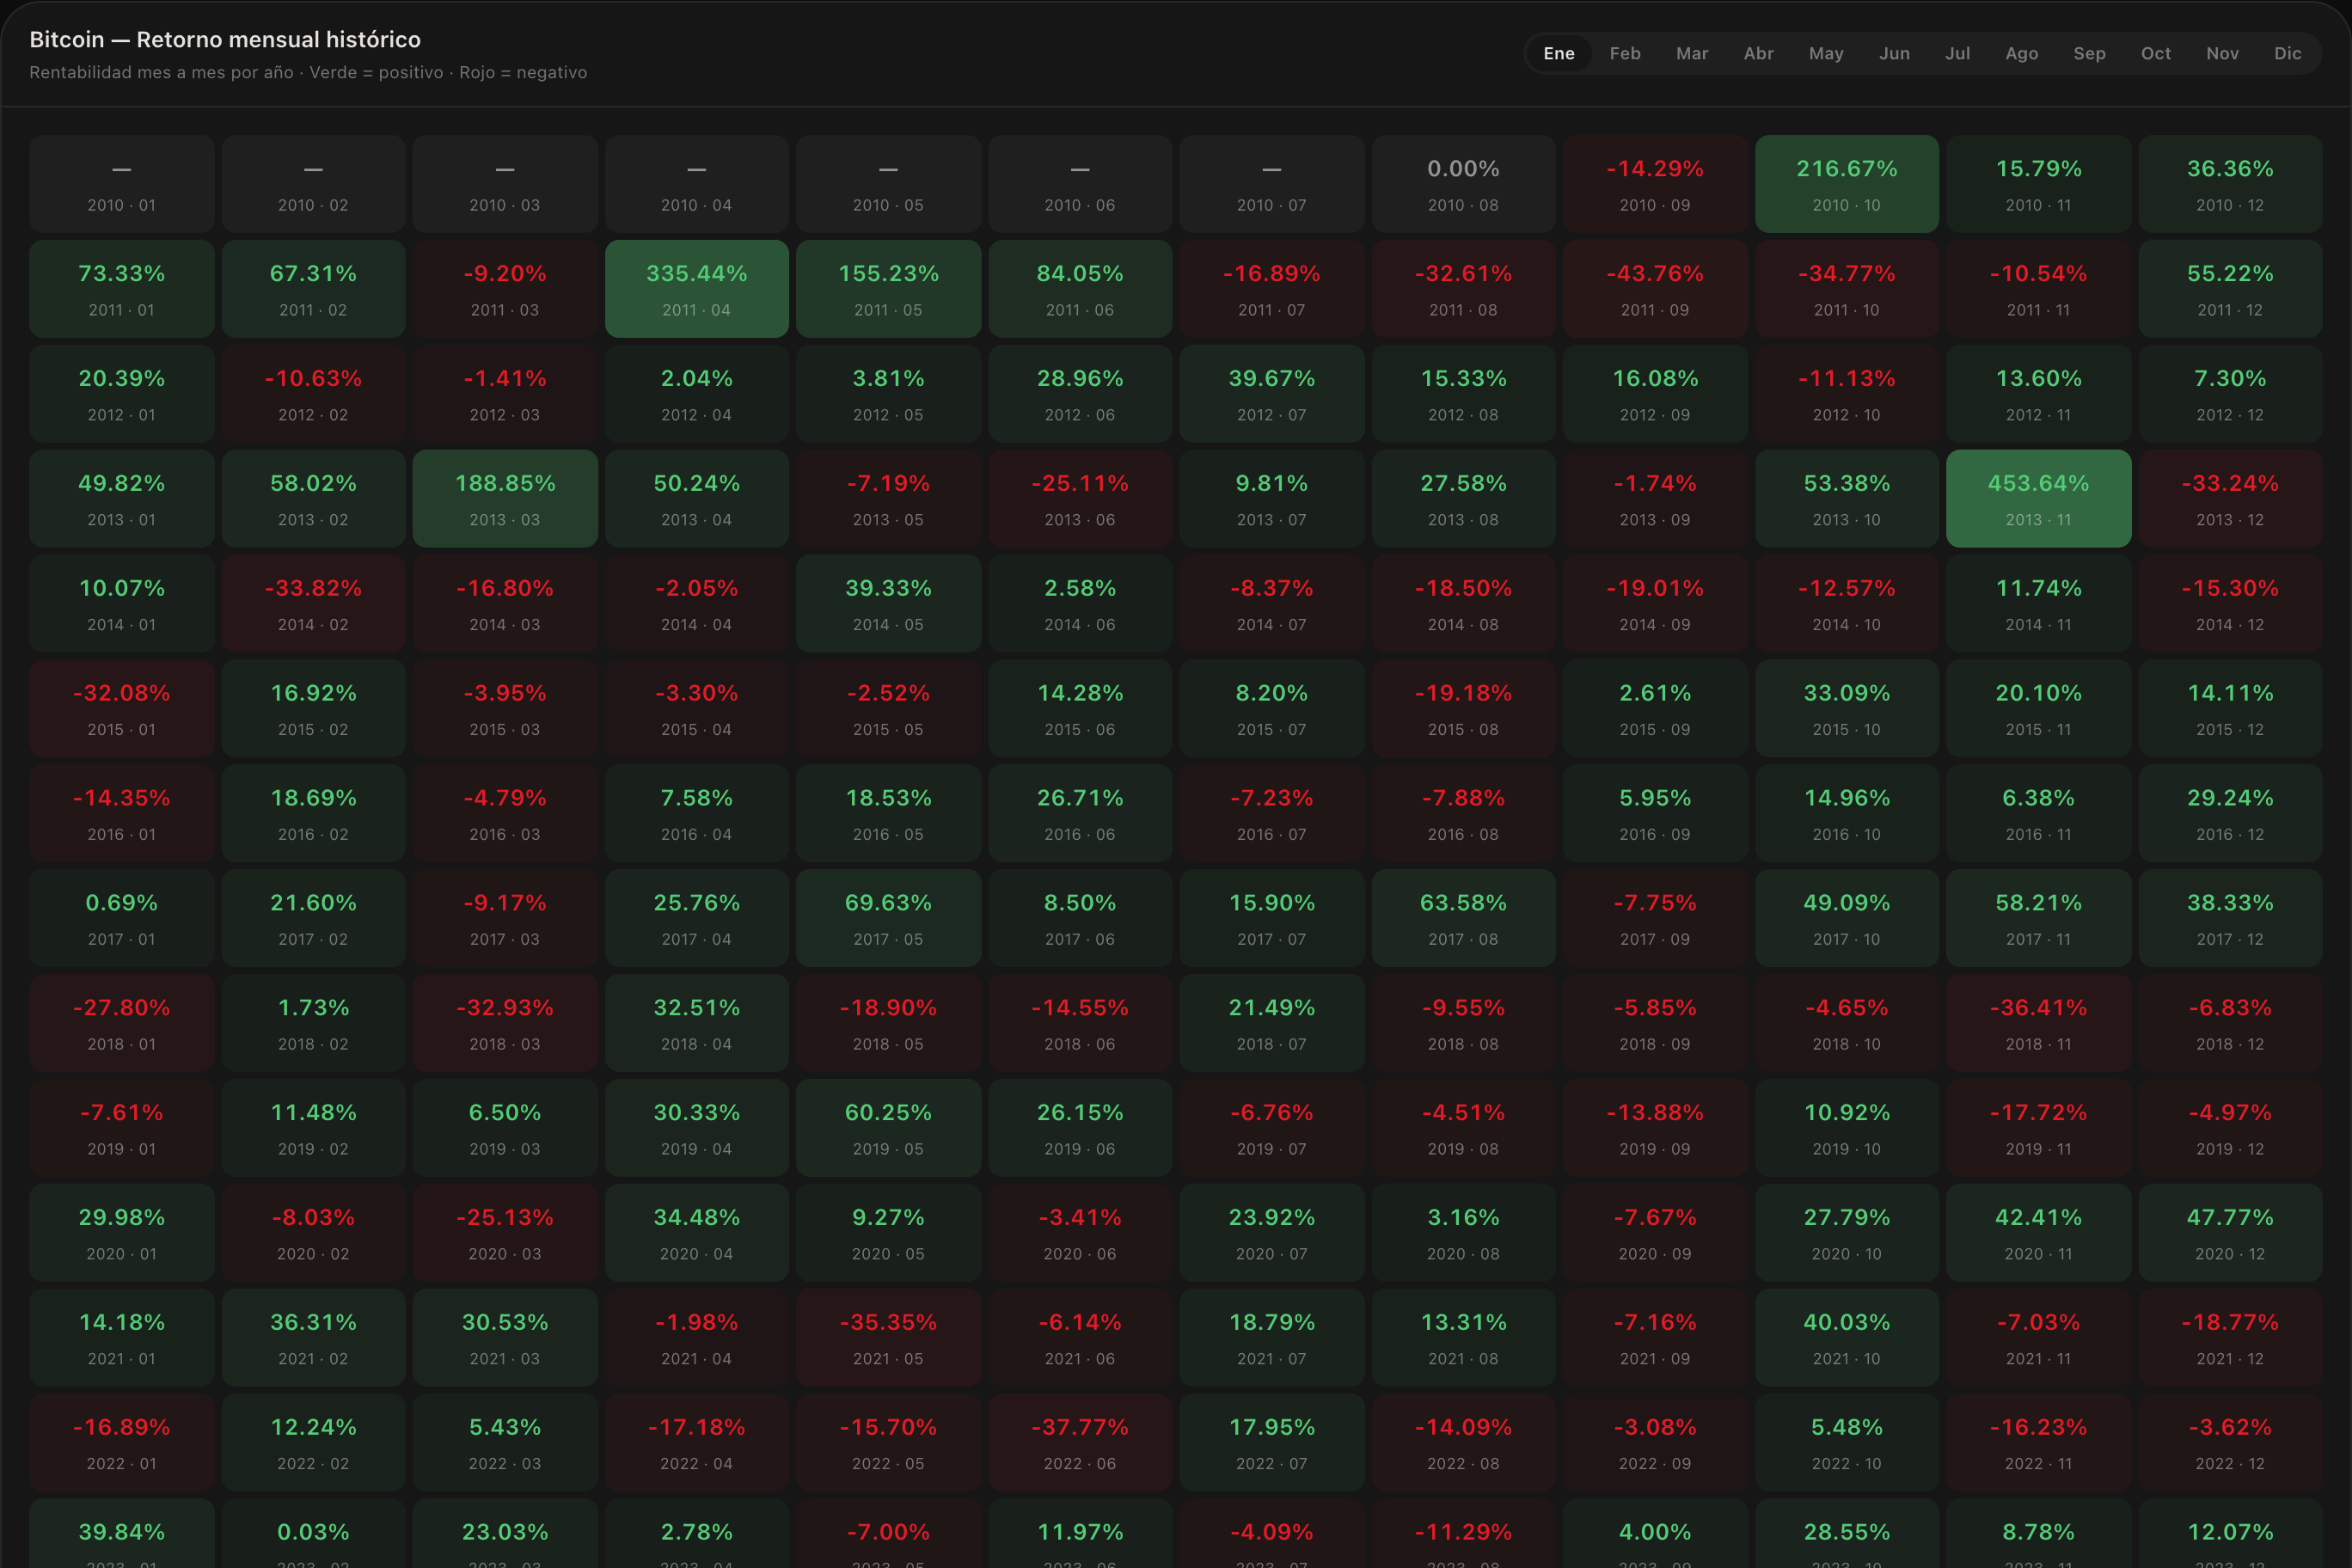Click the 2017 · 01 cell showing 0.69%

click(x=121, y=918)
